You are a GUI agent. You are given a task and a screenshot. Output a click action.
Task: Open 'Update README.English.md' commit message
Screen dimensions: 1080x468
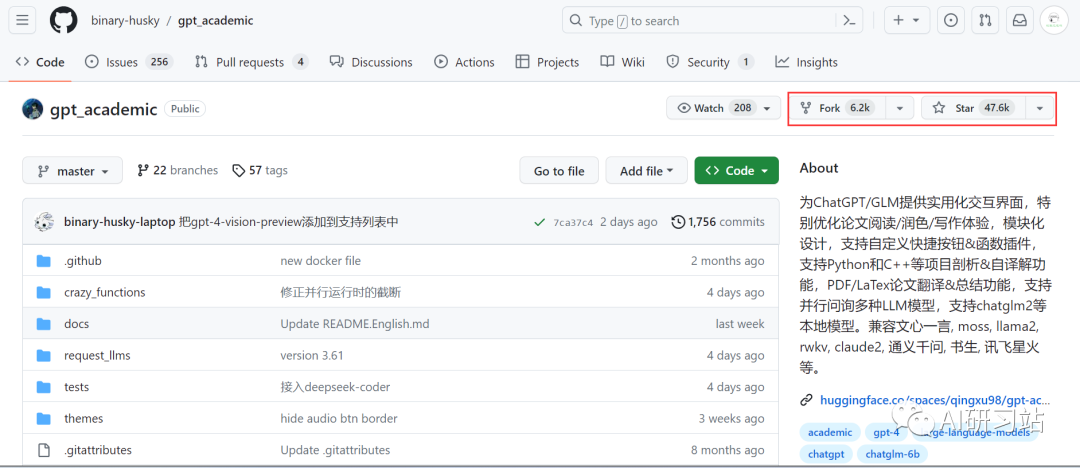355,324
